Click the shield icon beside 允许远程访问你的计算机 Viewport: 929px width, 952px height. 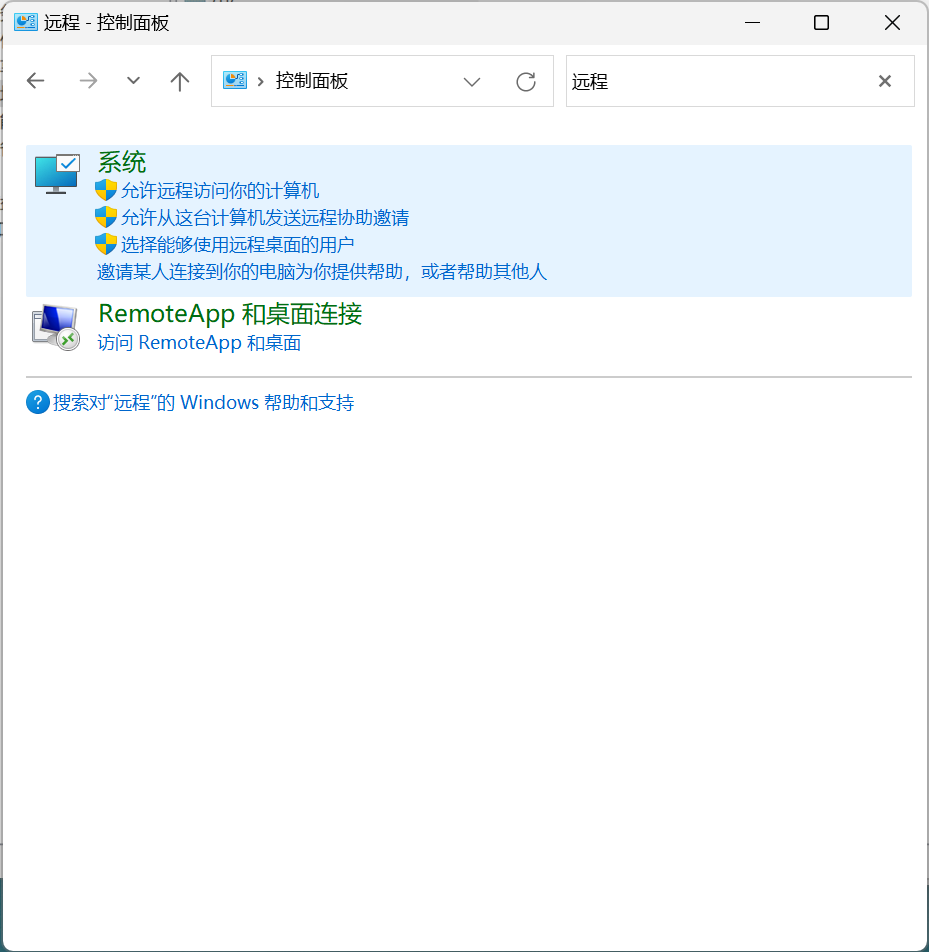pos(106,190)
